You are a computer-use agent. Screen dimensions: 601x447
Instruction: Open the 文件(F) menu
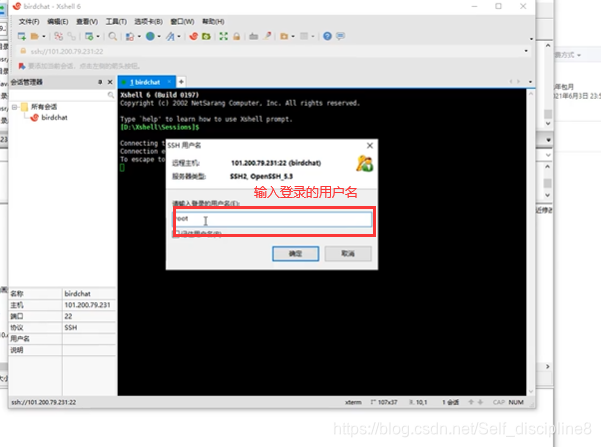coord(29,21)
